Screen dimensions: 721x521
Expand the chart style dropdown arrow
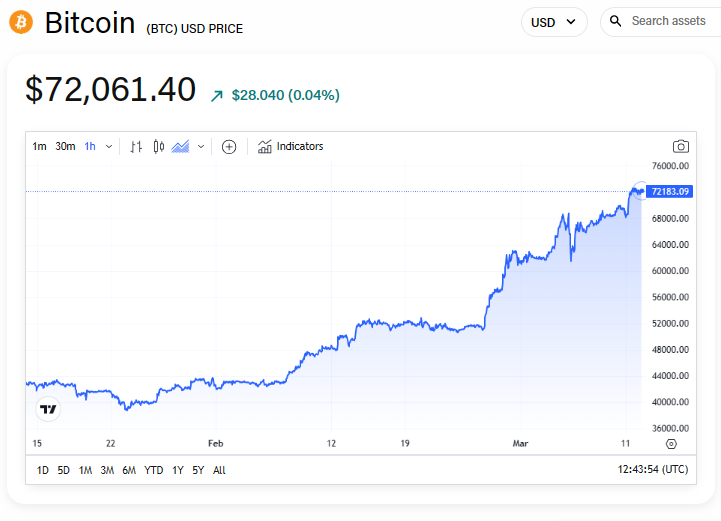(x=201, y=147)
